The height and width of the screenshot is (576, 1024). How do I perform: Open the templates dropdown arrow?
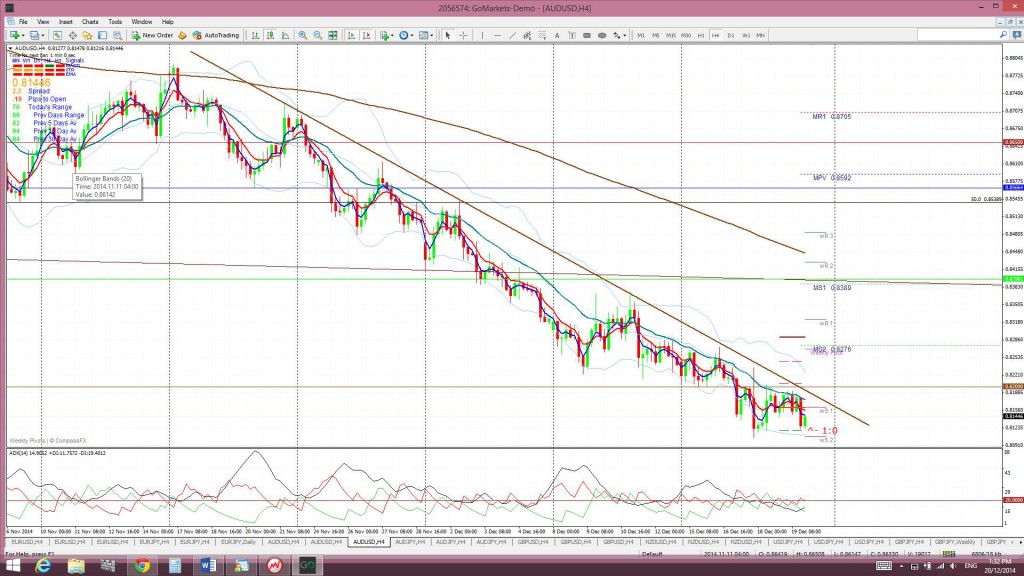pos(432,35)
